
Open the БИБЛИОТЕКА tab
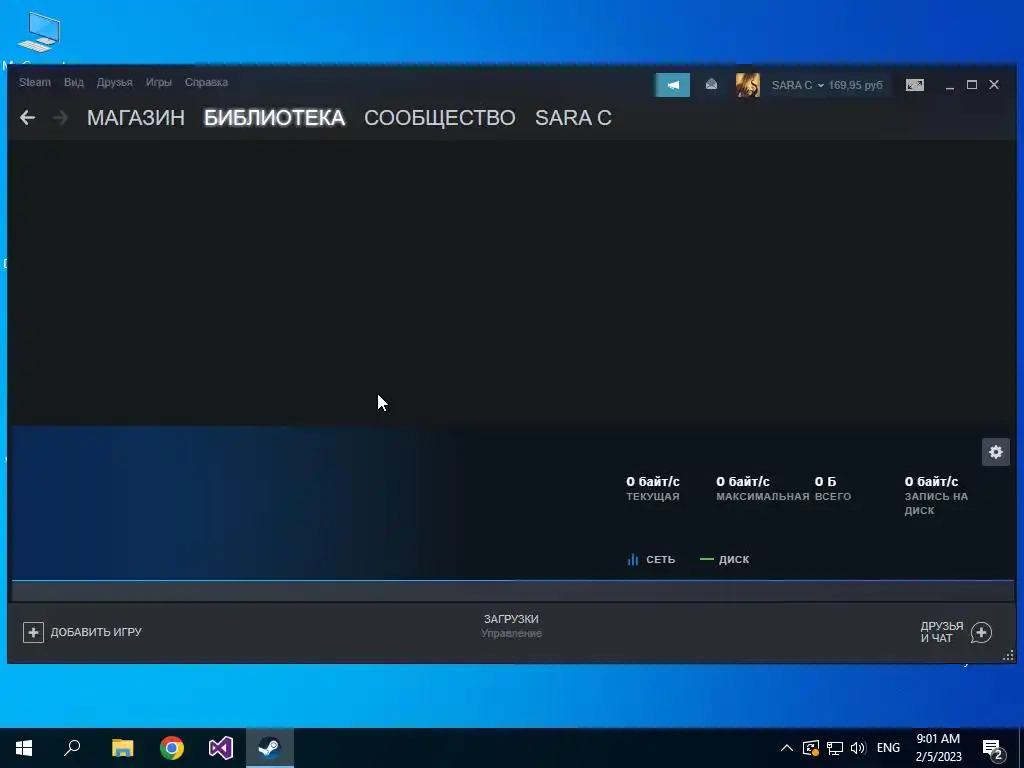tap(274, 118)
